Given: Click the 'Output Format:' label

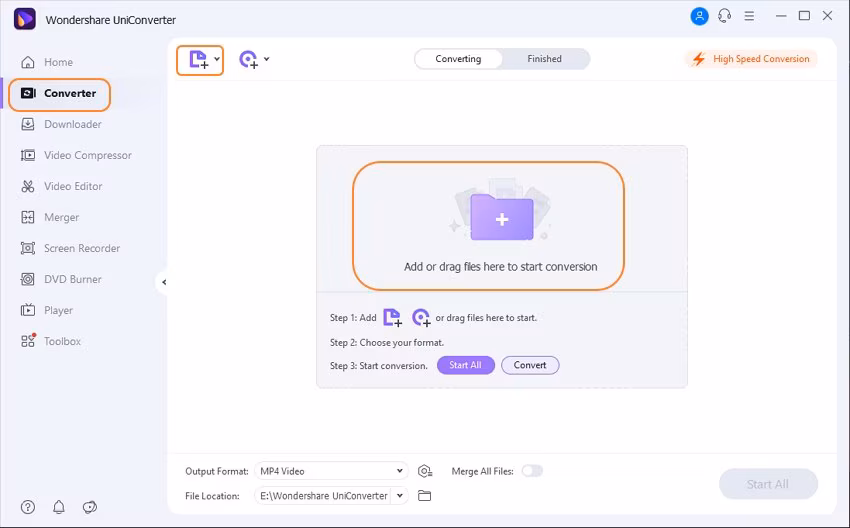Looking at the screenshot, I should (x=216, y=472).
